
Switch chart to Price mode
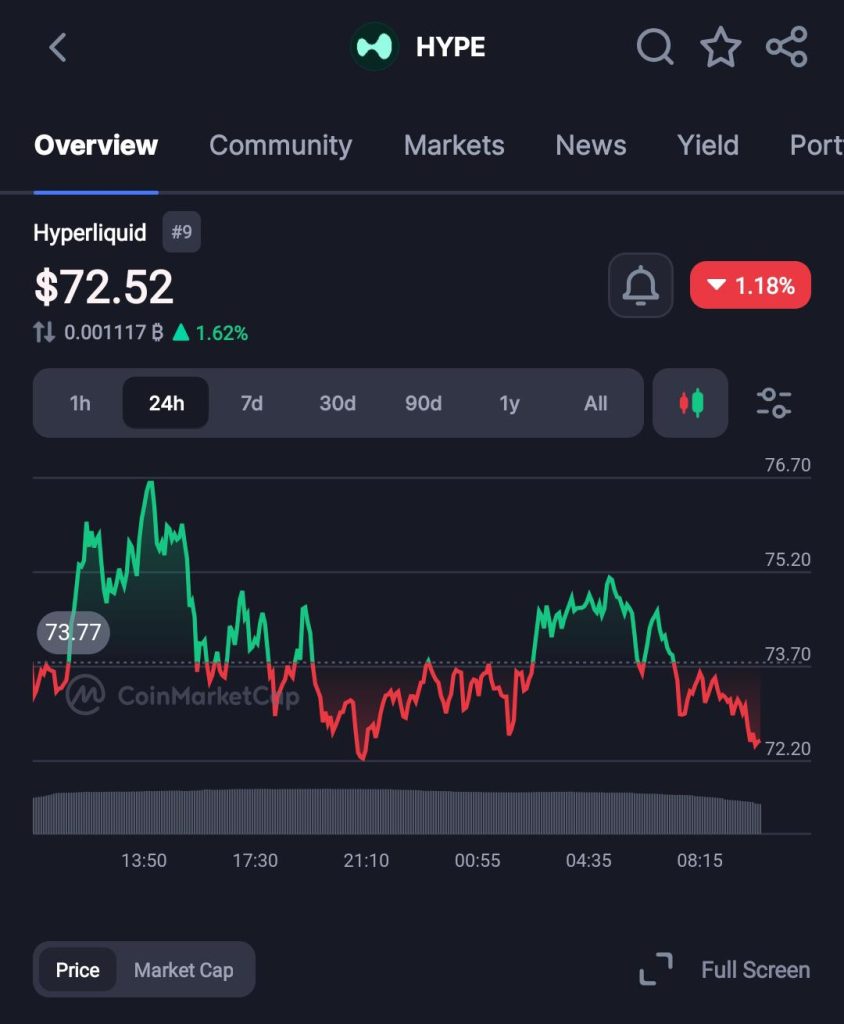78,970
